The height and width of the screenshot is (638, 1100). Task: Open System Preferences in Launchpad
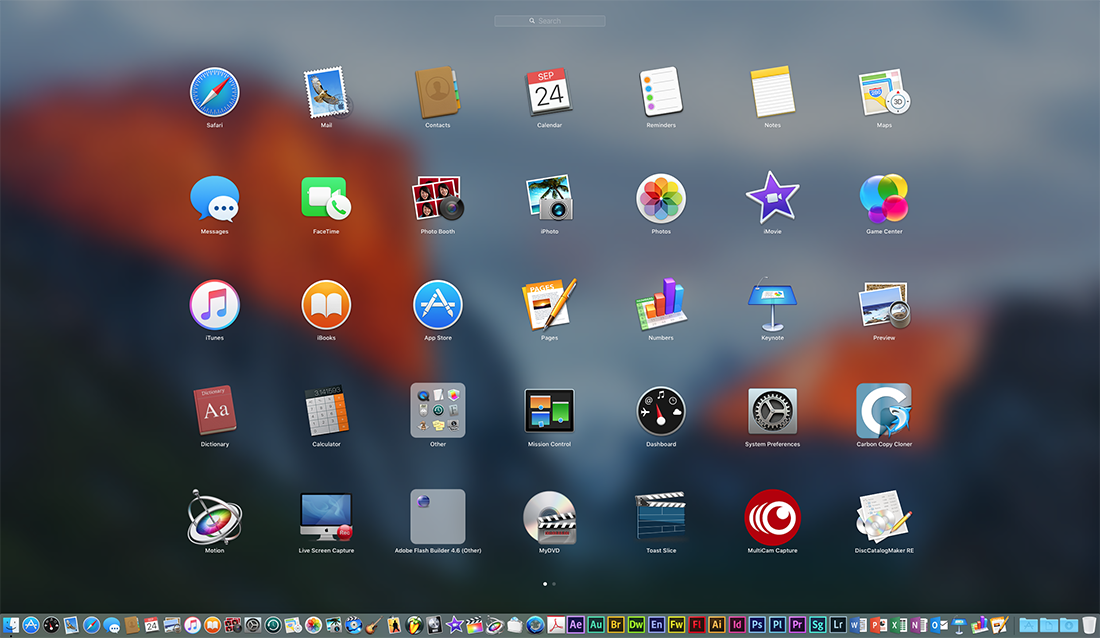coord(772,410)
